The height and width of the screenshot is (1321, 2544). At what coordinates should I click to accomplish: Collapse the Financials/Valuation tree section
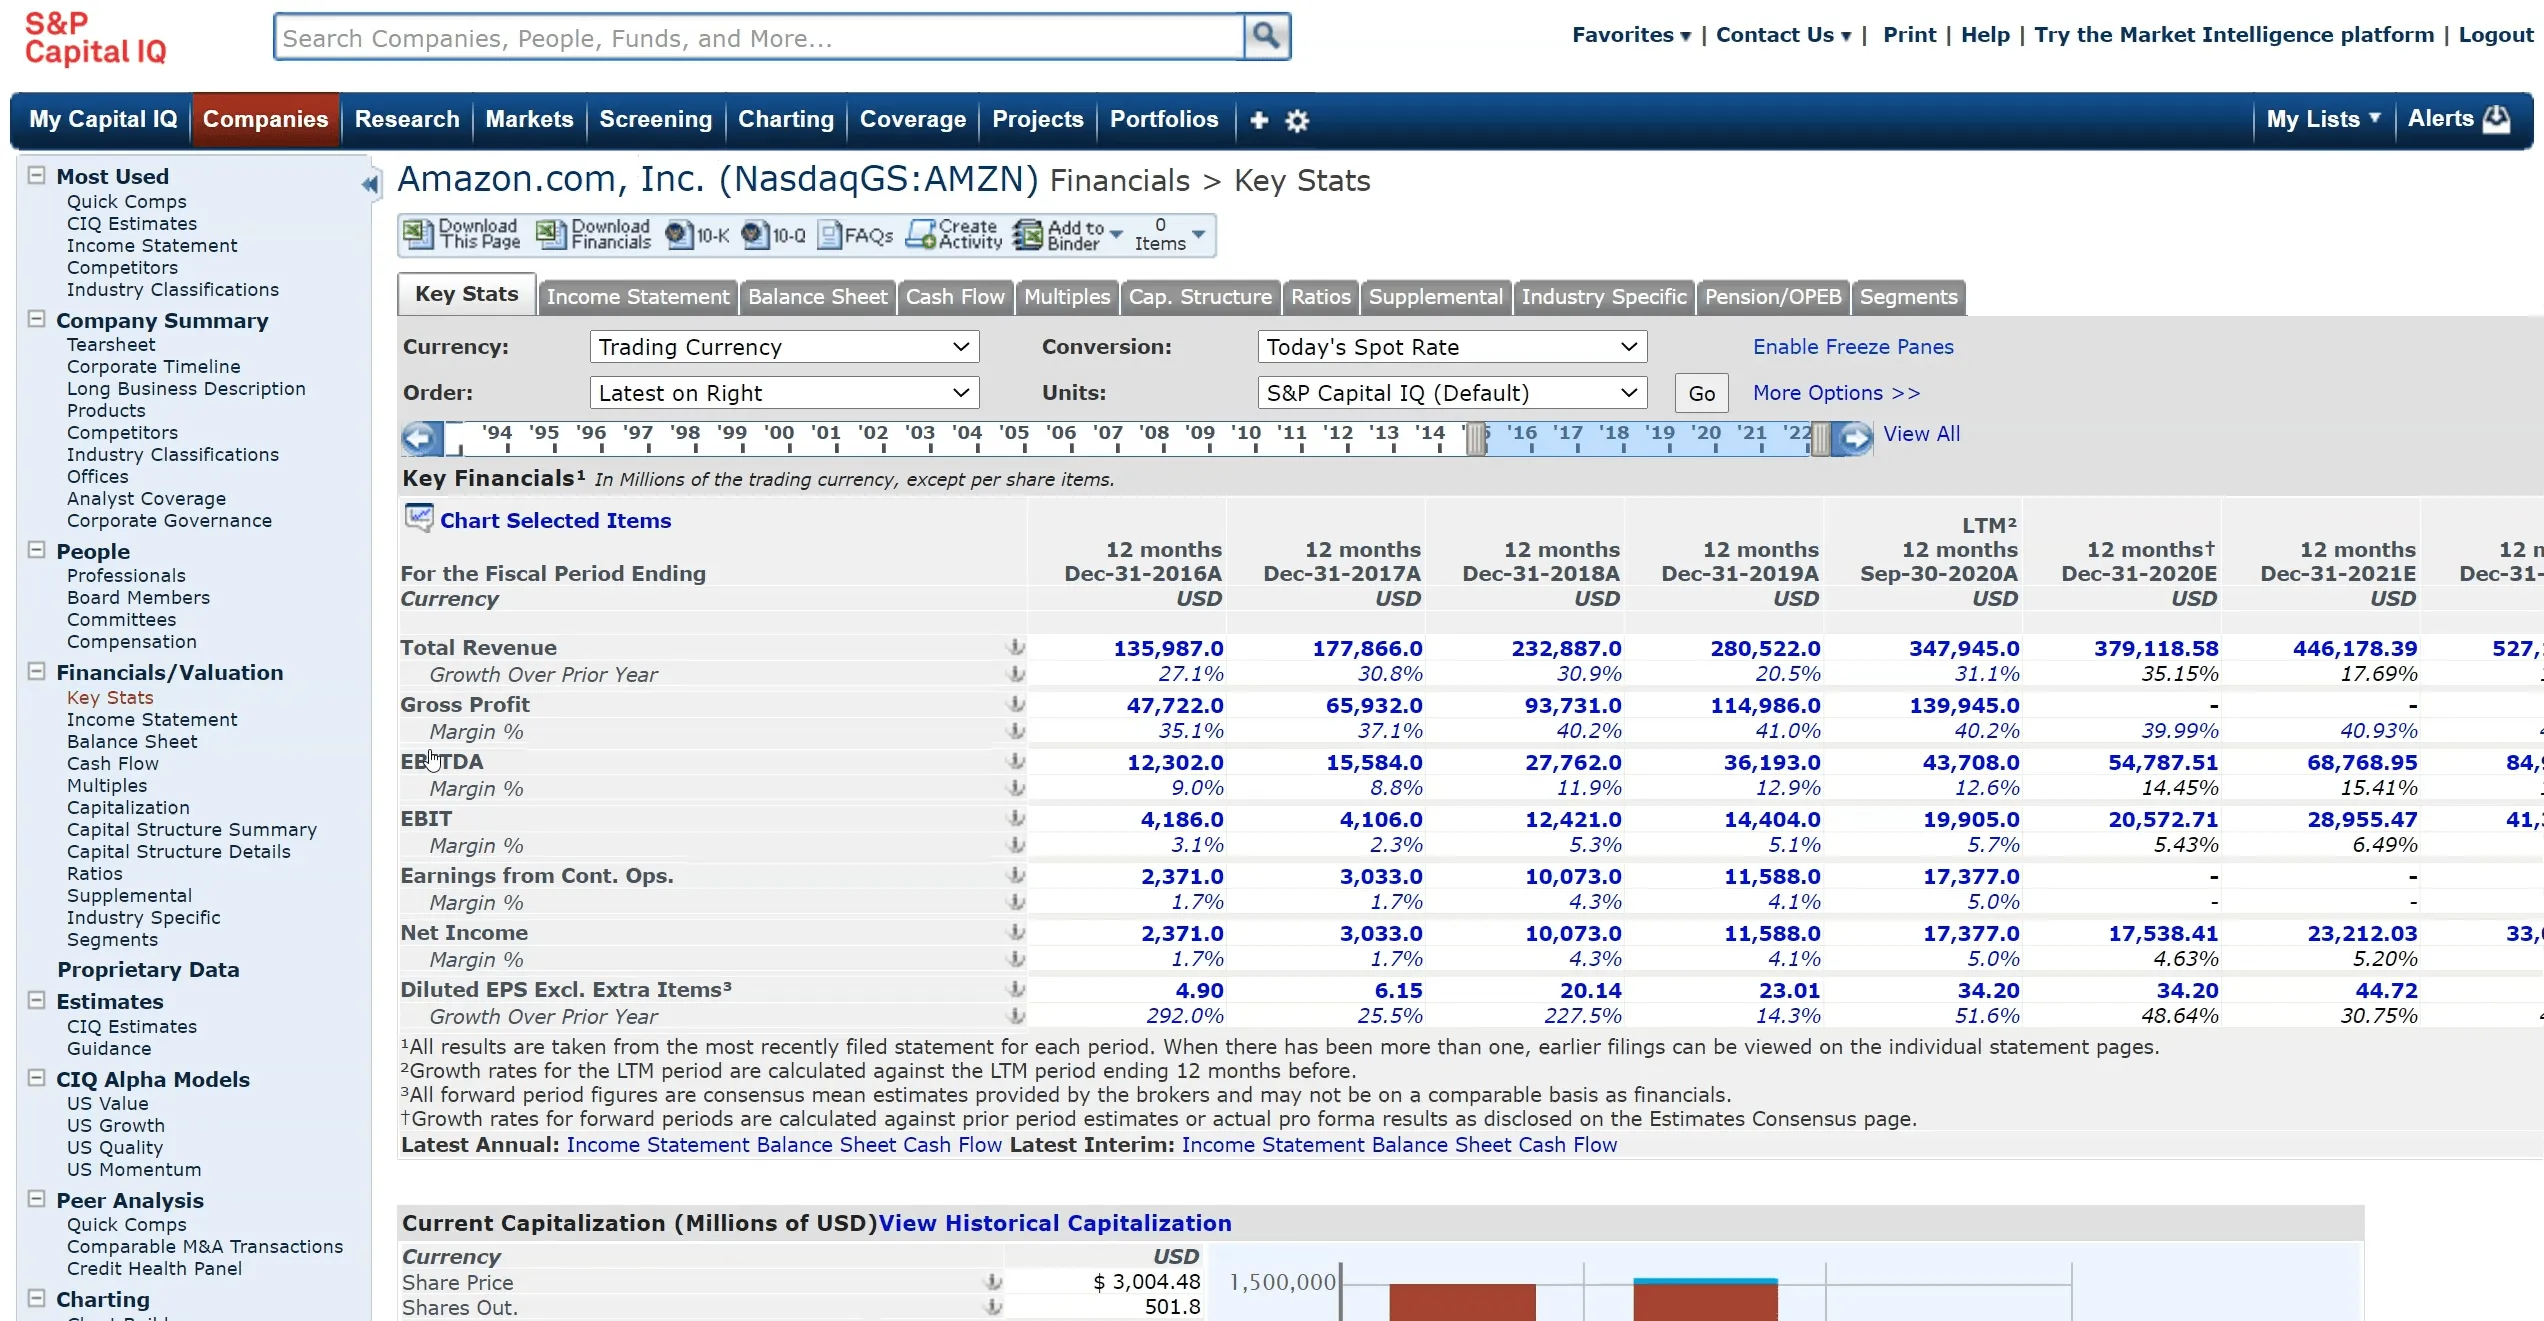(x=37, y=672)
